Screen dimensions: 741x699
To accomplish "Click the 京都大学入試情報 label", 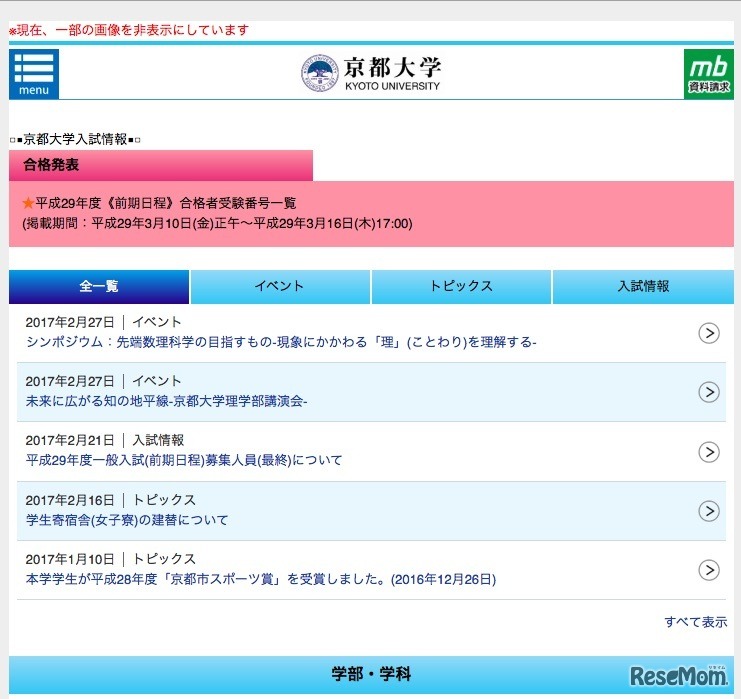I will [x=75, y=139].
